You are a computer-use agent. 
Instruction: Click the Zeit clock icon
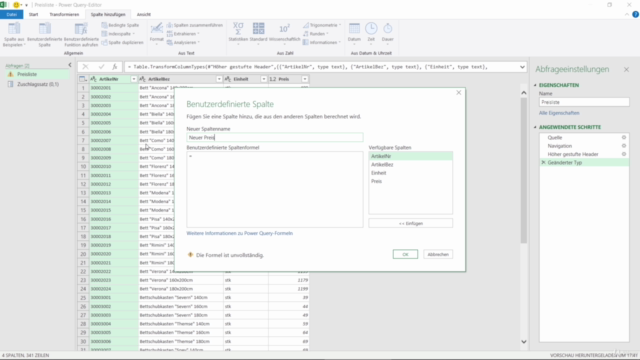[x=371, y=29]
